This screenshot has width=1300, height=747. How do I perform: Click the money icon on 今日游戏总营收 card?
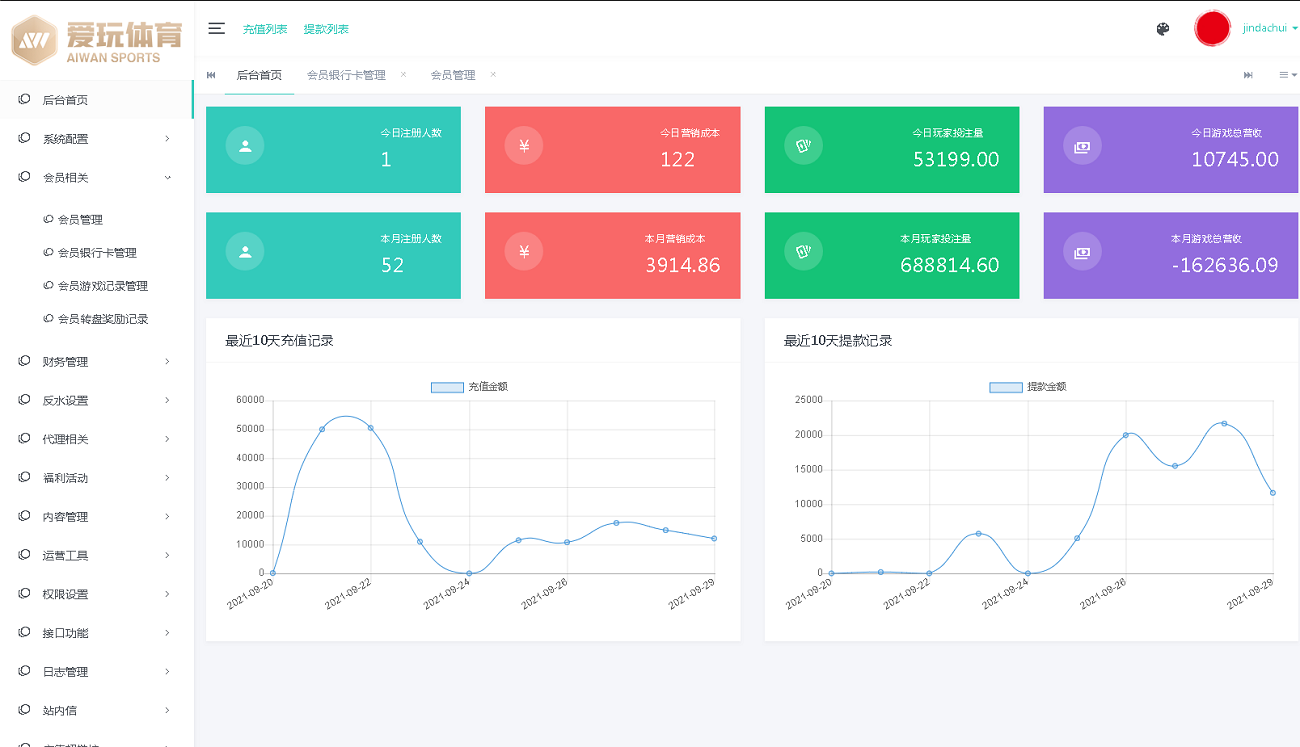(x=1082, y=147)
